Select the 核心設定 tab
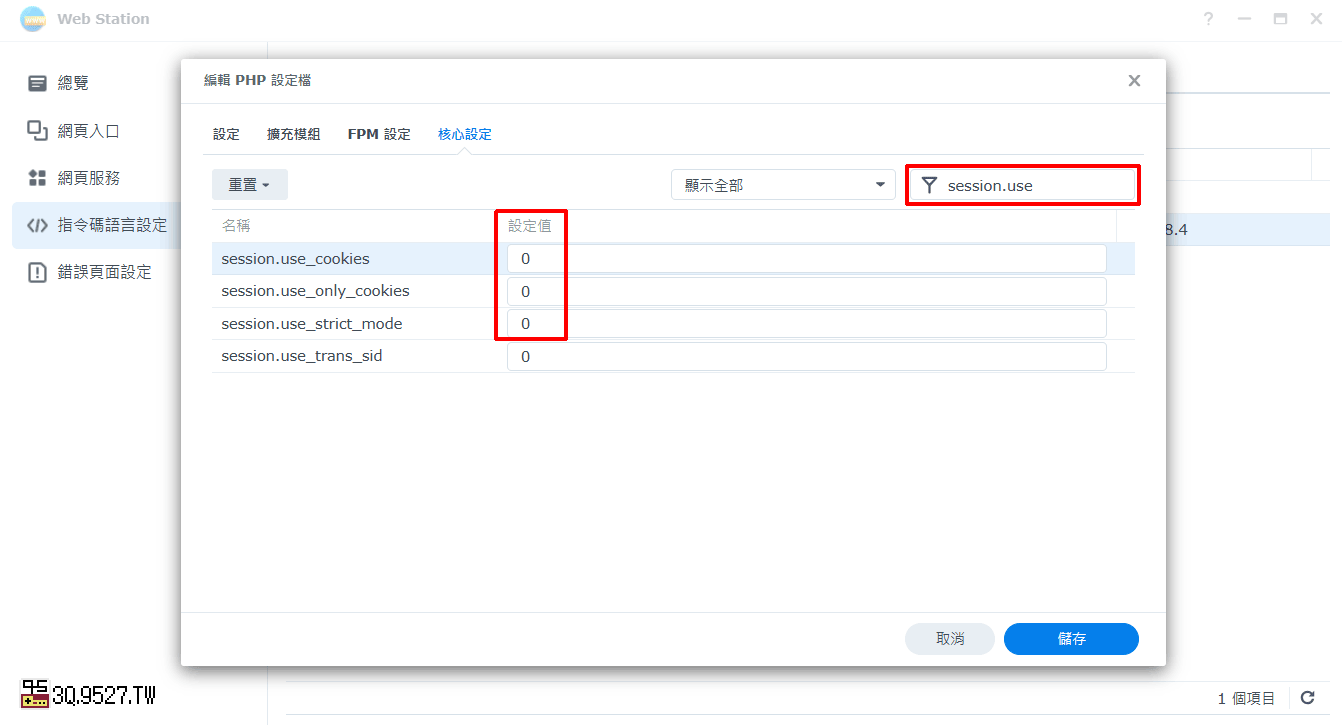The width and height of the screenshot is (1342, 725). [x=465, y=134]
